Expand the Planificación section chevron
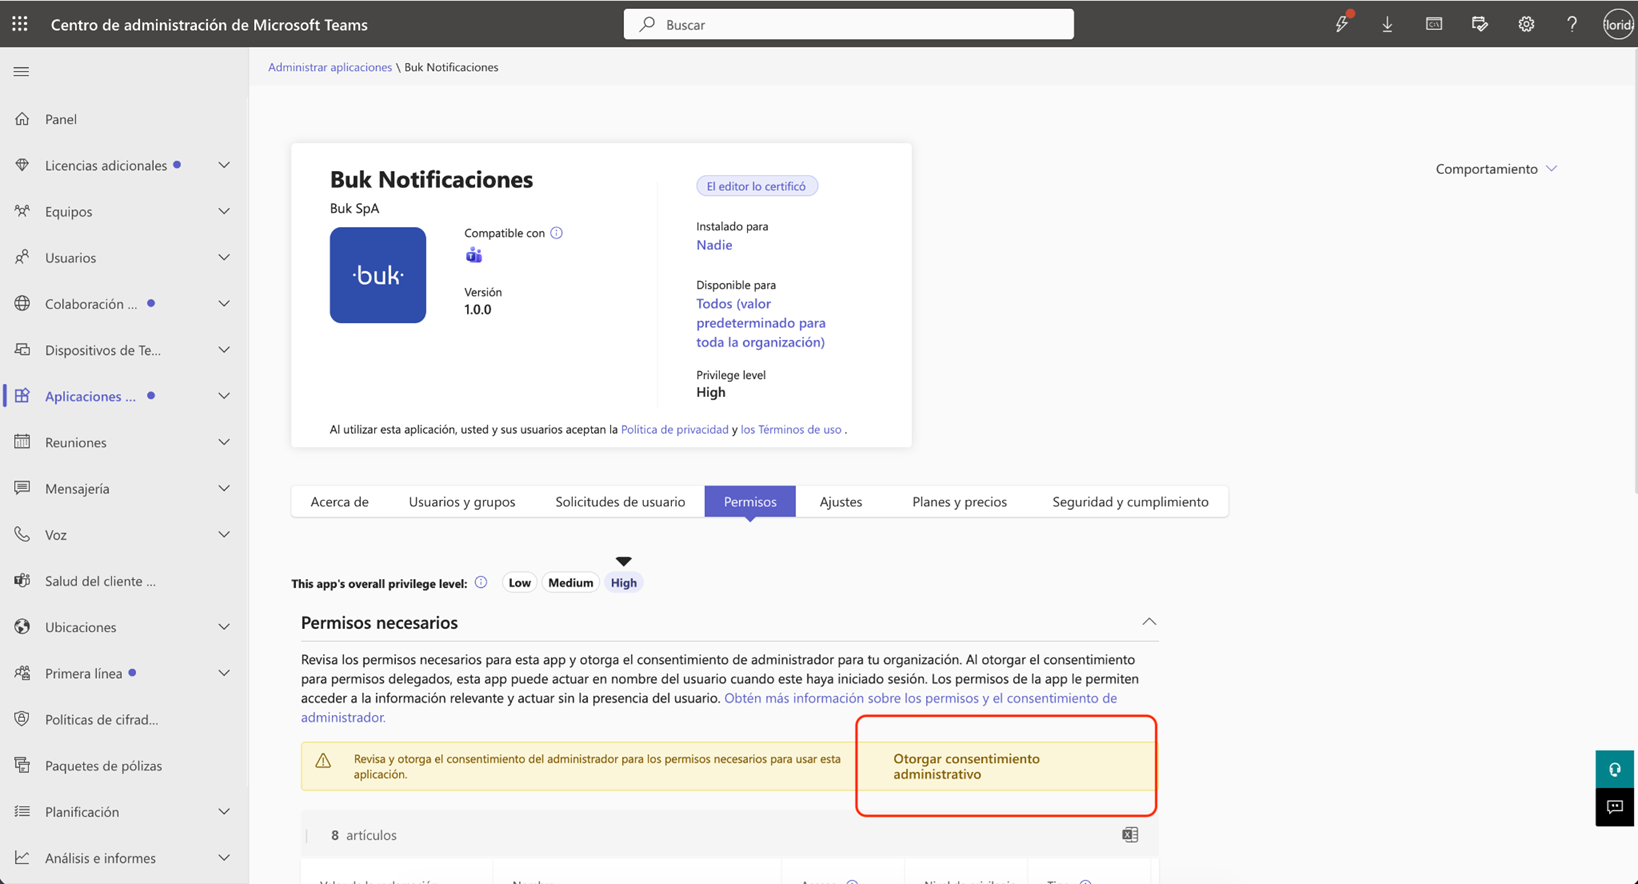This screenshot has height=884, width=1638. [224, 812]
